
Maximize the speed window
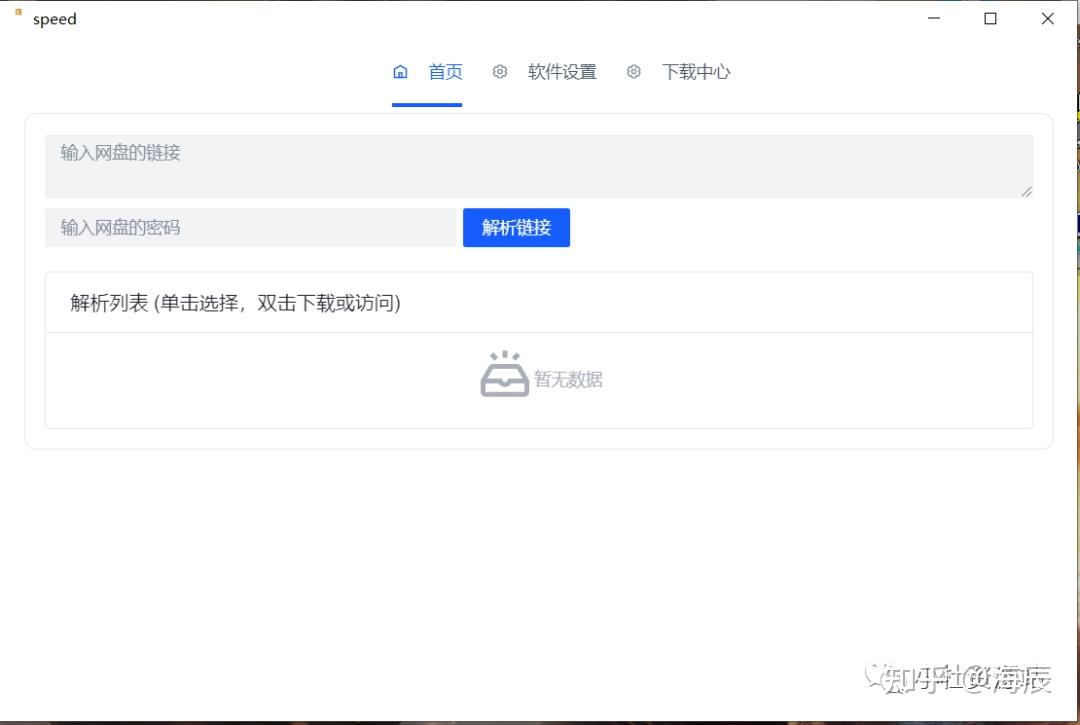tap(990, 19)
